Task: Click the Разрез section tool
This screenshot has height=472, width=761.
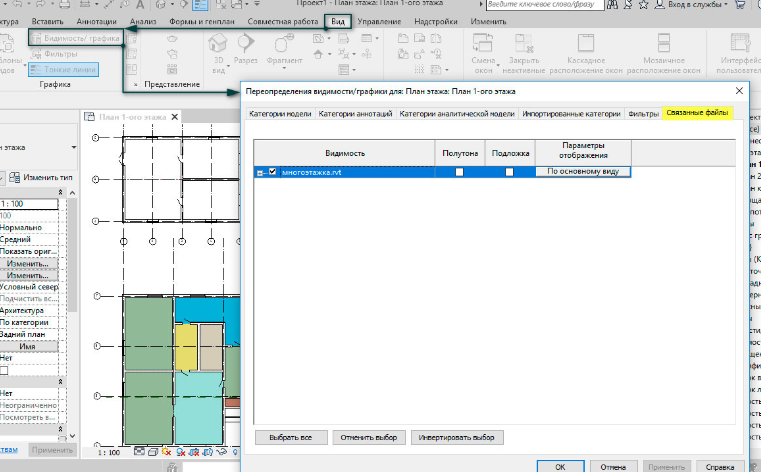Action: (x=246, y=45)
